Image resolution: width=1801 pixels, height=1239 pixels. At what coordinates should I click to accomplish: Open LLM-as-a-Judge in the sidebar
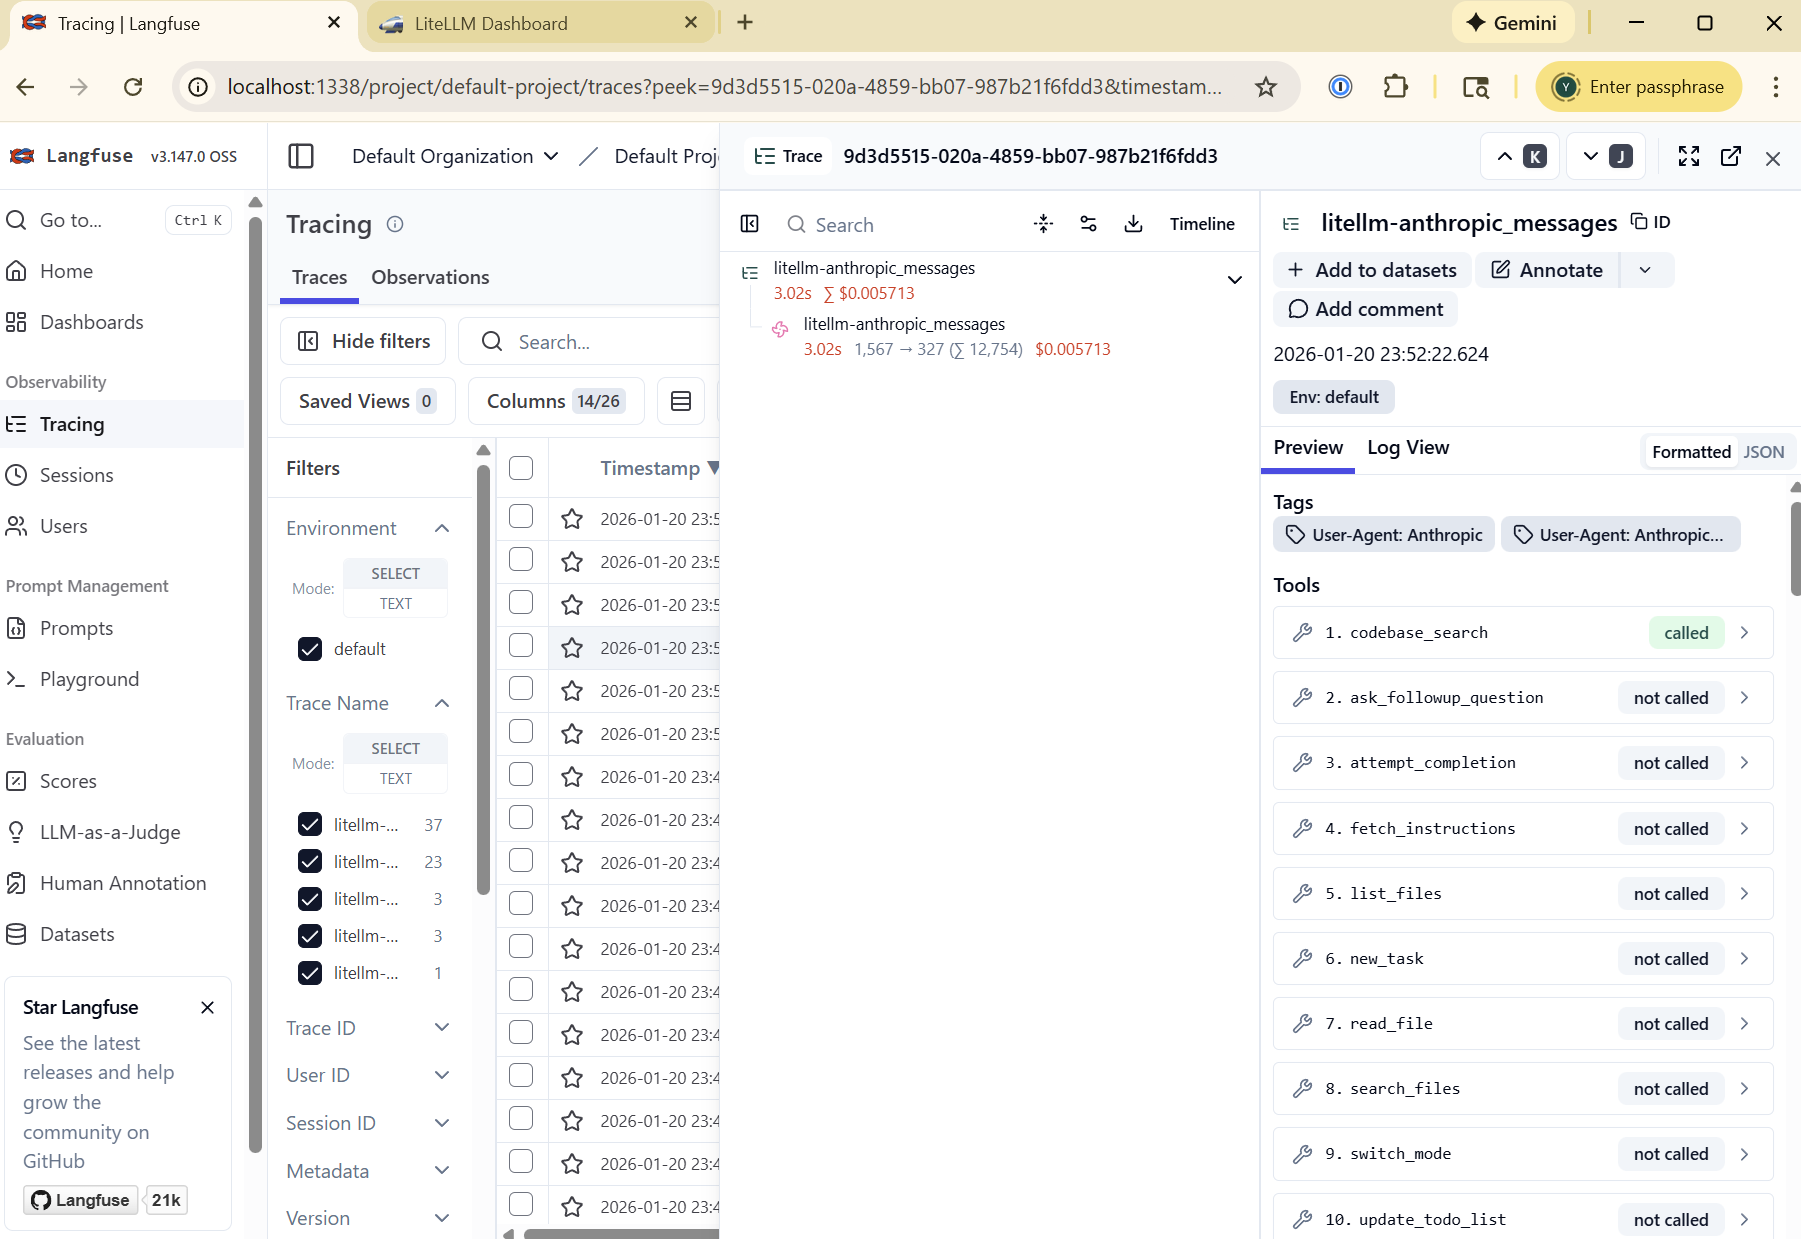pos(110,832)
